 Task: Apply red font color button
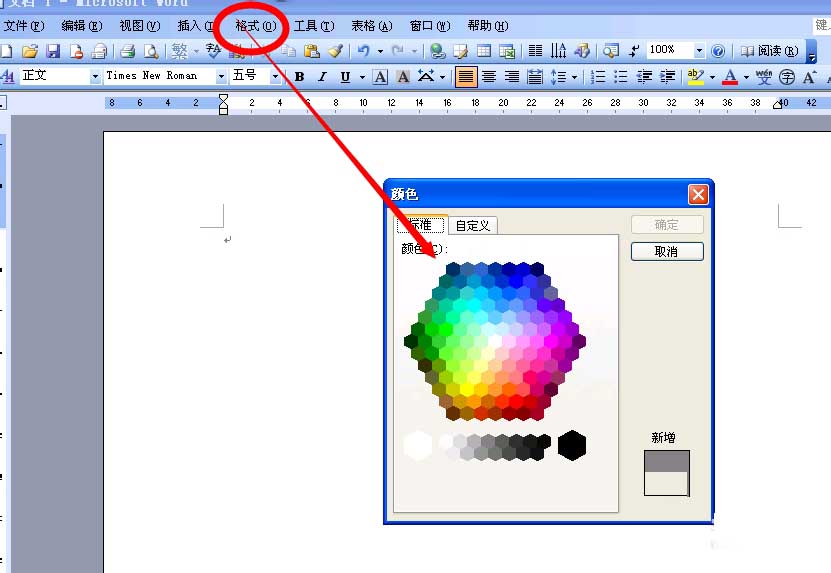(x=730, y=77)
